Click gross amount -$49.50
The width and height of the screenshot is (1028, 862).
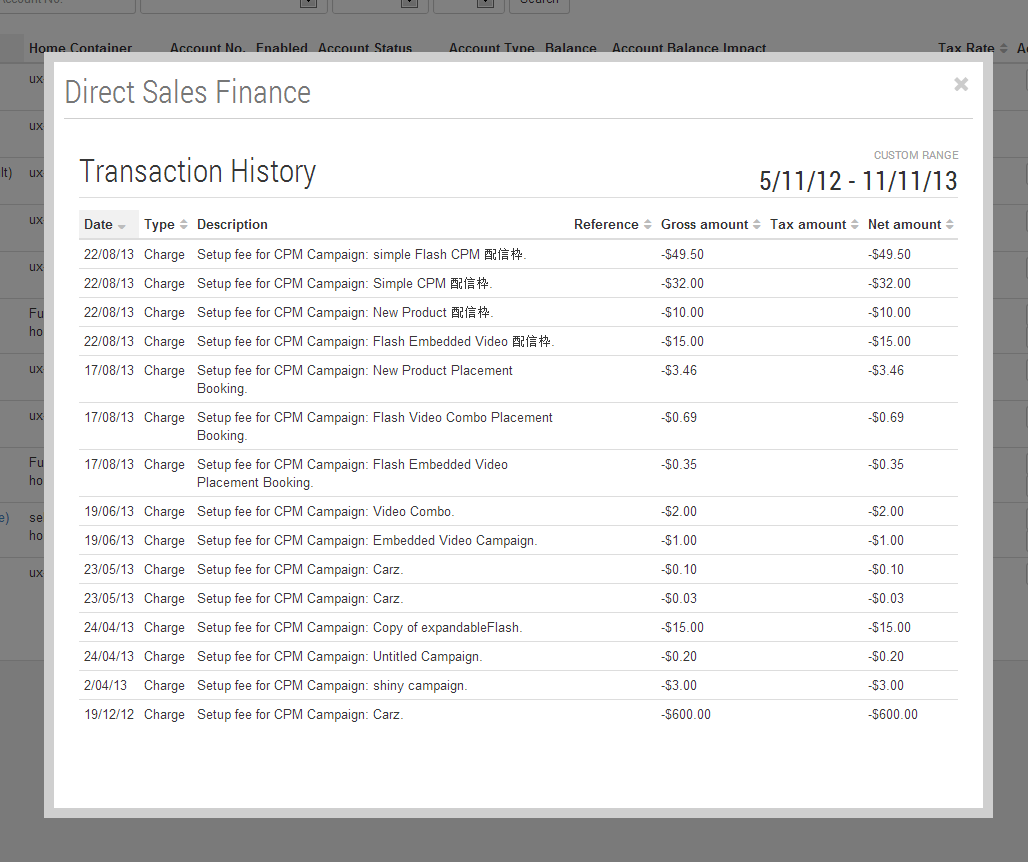pyautogui.click(x=682, y=254)
